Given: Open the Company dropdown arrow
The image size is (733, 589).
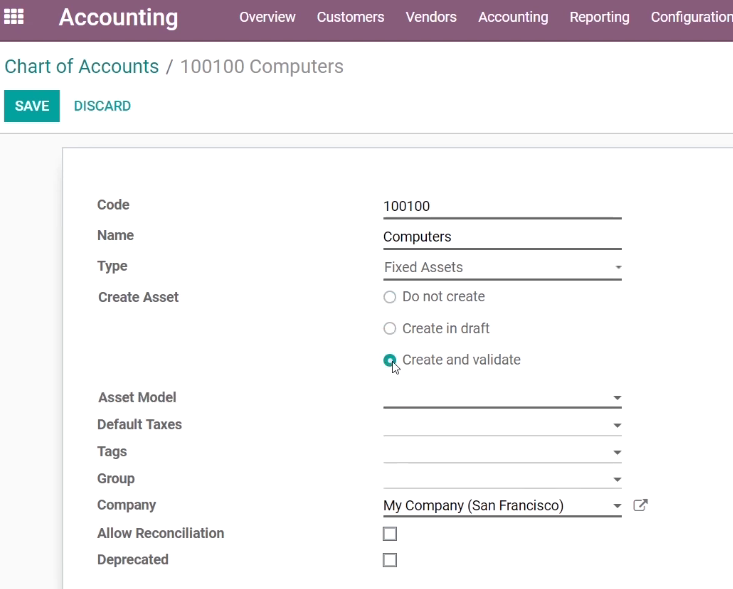Looking at the screenshot, I should click(x=617, y=506).
